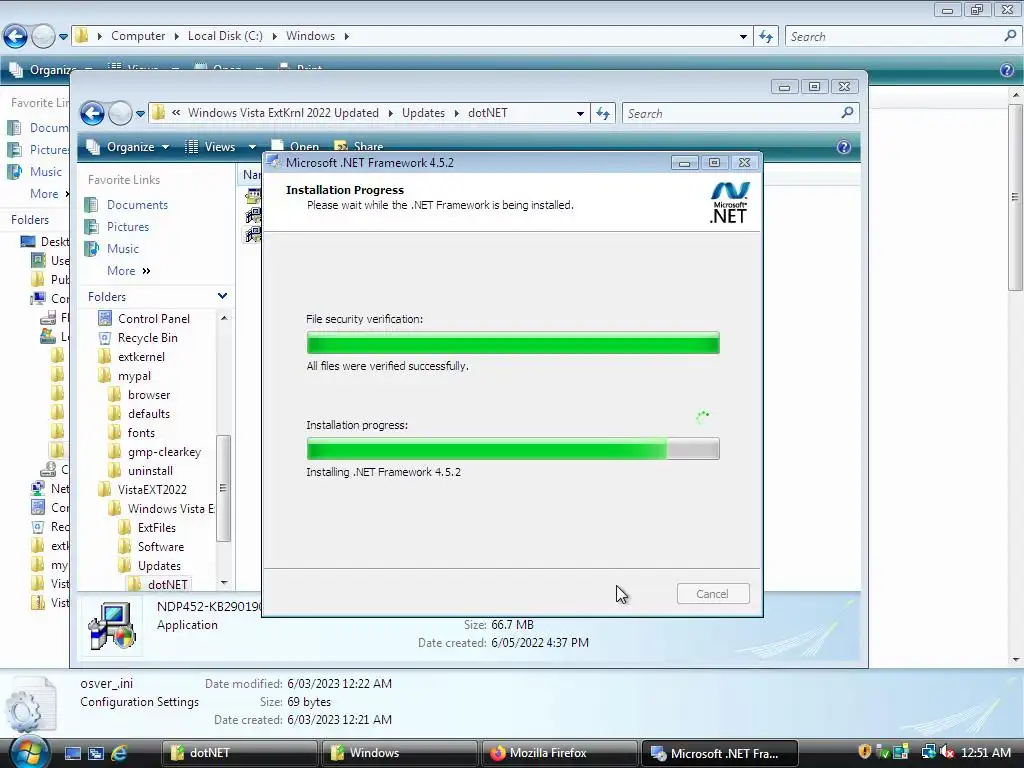Launch Internet Explorer from Quick Launch
This screenshot has height=768, width=1024.
pyautogui.click(x=119, y=754)
